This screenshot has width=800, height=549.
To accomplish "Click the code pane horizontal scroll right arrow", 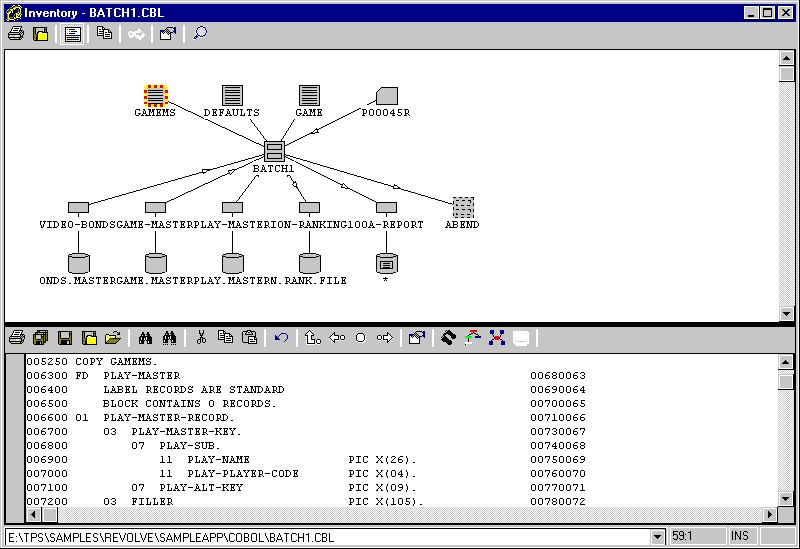I will 768,514.
